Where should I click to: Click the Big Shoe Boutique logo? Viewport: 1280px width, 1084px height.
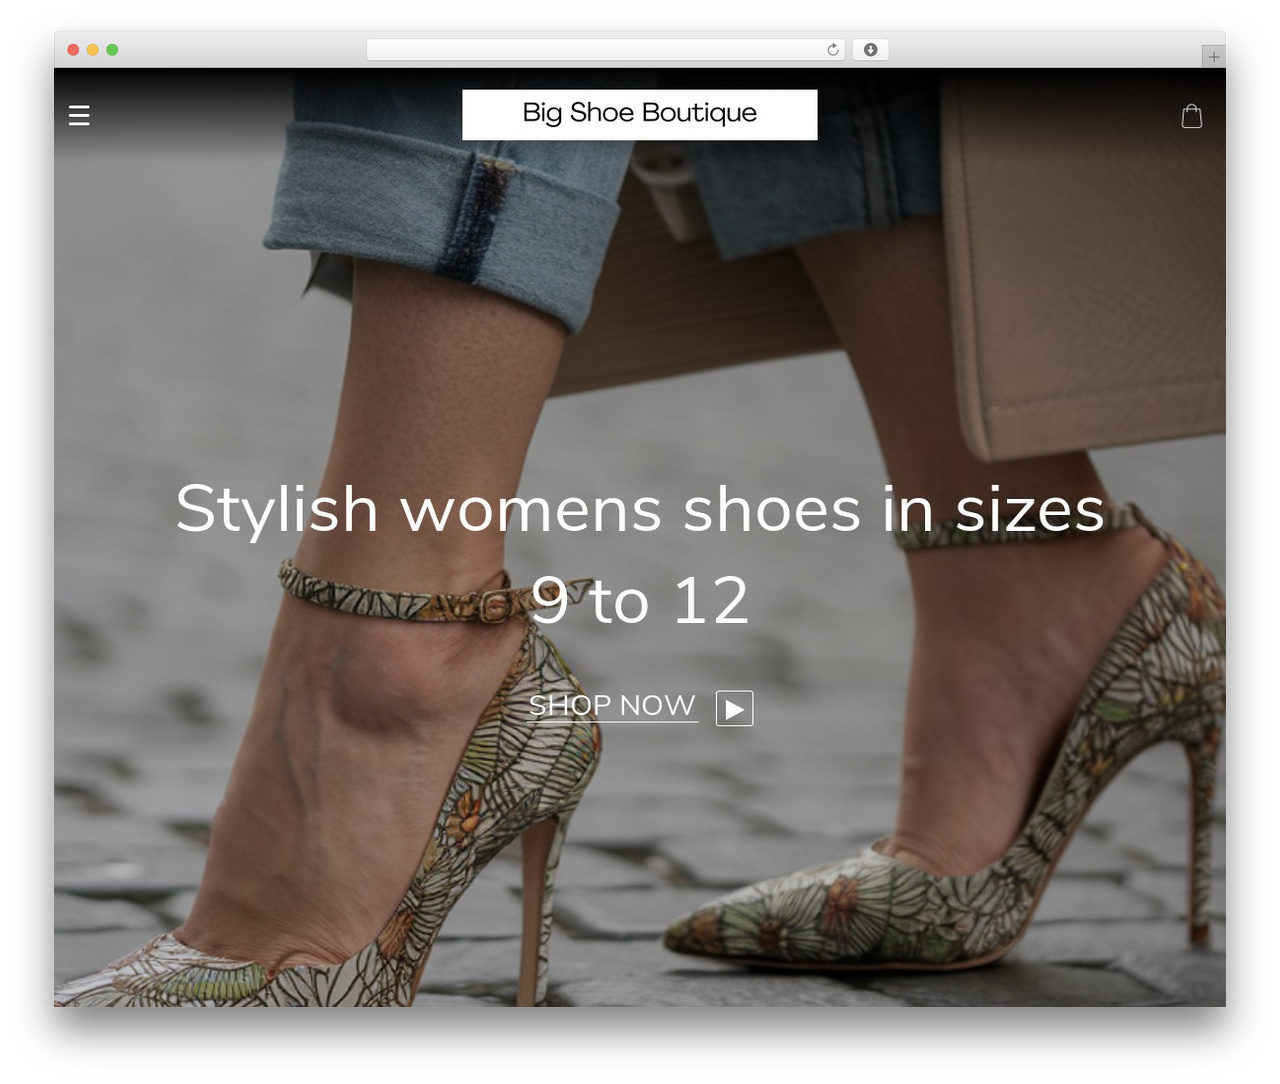point(639,114)
